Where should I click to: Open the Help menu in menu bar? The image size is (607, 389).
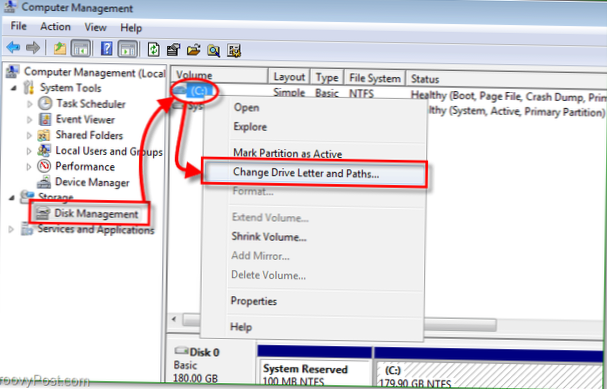coord(131,28)
